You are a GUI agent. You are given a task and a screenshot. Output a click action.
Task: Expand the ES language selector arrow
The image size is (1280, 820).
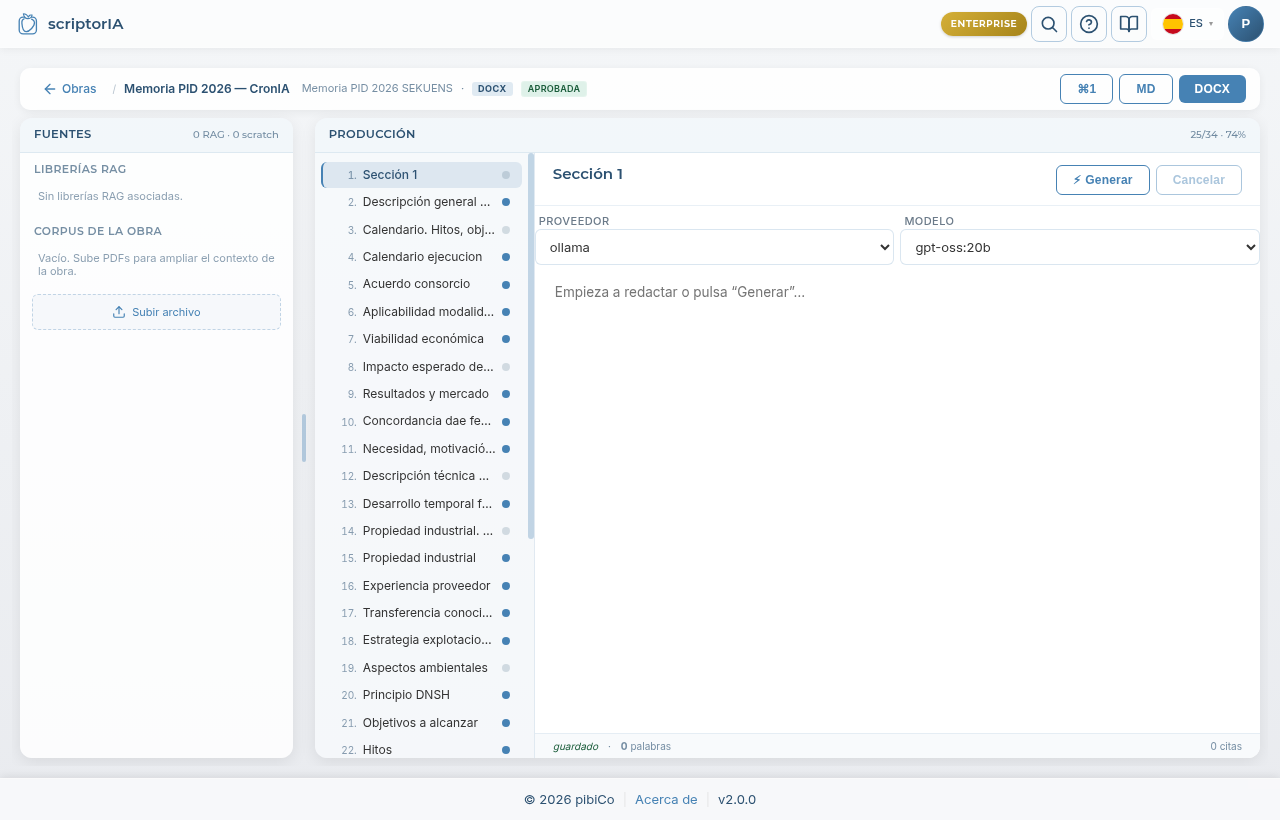tap(1211, 24)
